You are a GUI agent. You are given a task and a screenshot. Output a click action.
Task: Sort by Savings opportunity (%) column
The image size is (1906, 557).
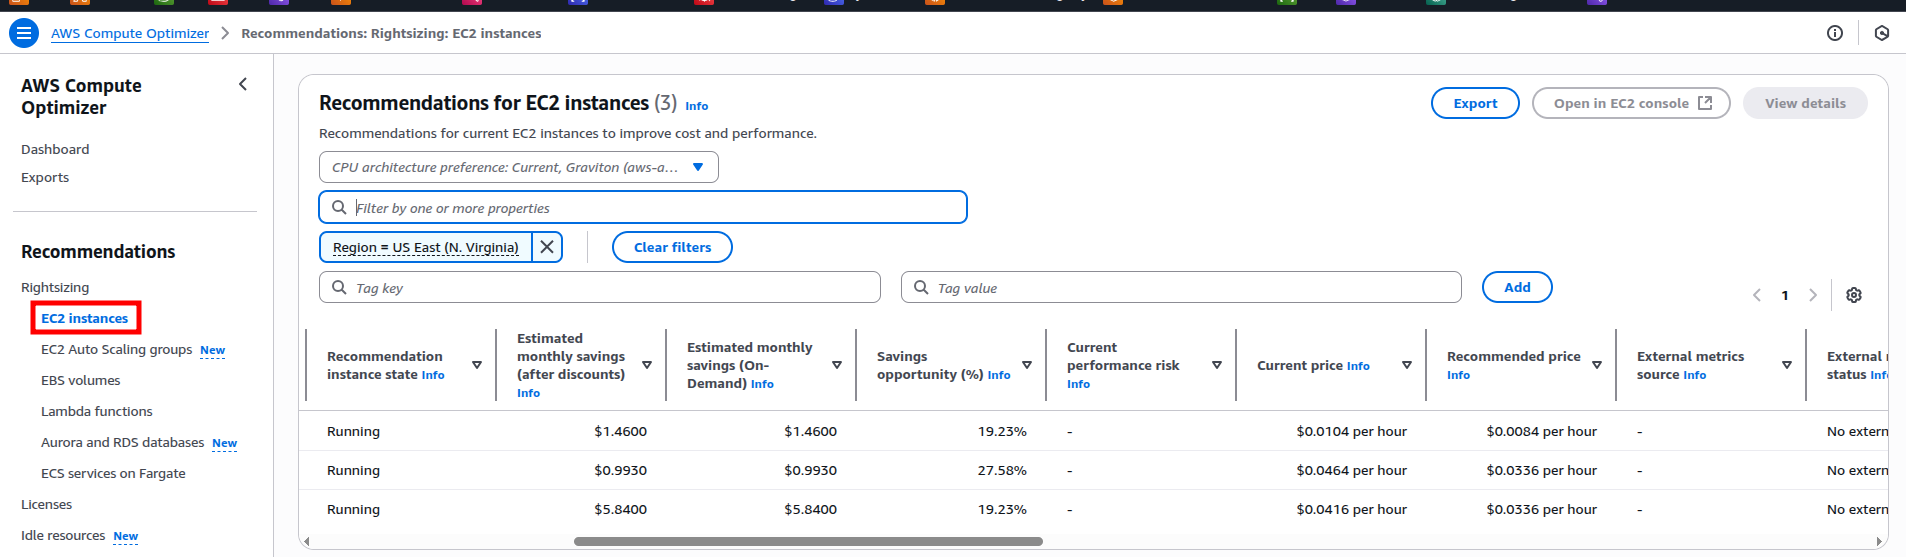(x=1026, y=366)
